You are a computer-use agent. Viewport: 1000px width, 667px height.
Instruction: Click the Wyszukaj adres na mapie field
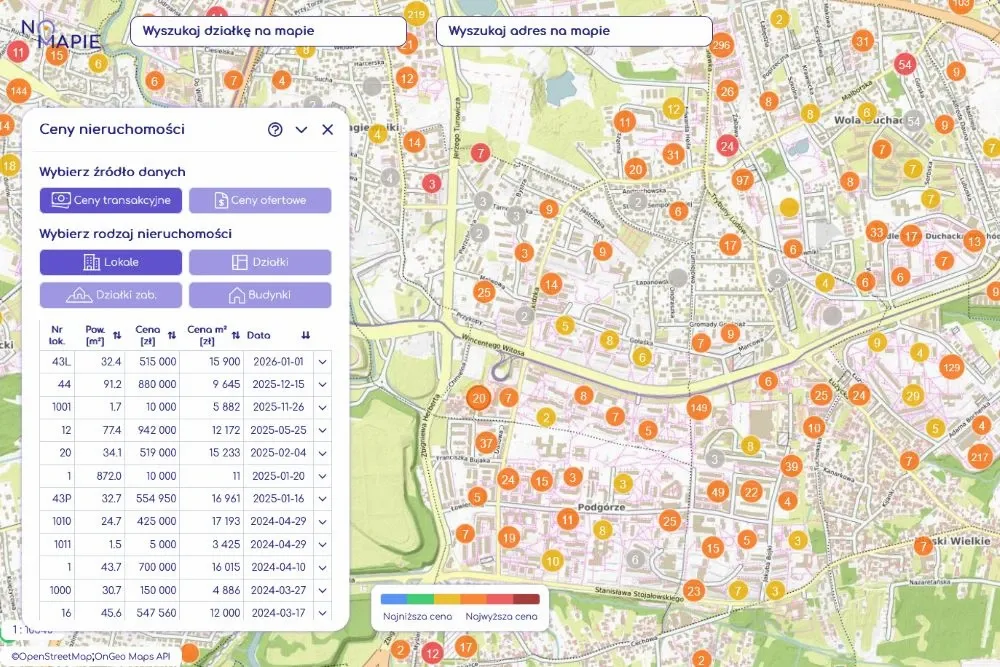(574, 31)
